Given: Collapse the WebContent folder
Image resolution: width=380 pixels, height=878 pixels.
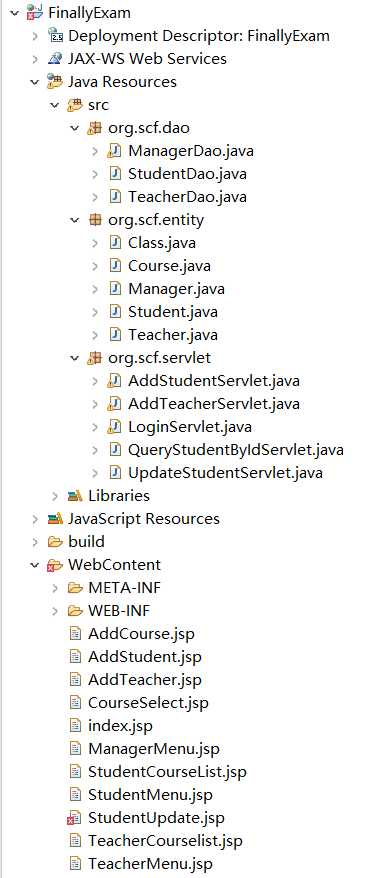Looking at the screenshot, I should pos(35,565).
